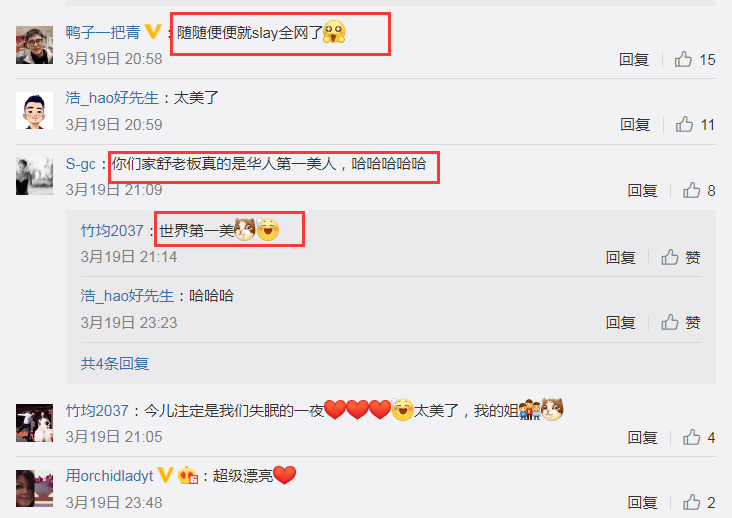Reply to S-gc's comment from 21:09
Viewport: 732px width, 518px height.
(x=642, y=190)
